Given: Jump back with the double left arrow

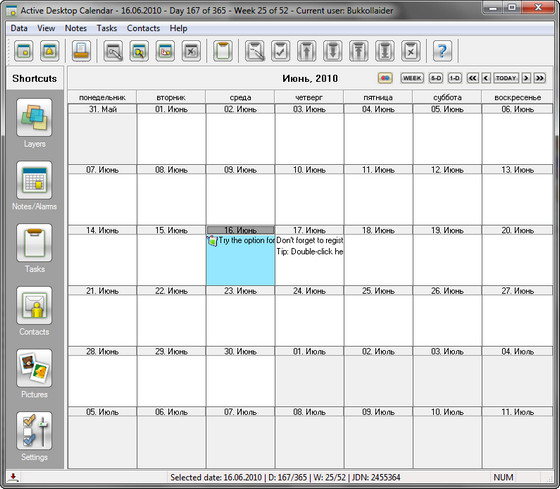Looking at the screenshot, I should point(472,78).
